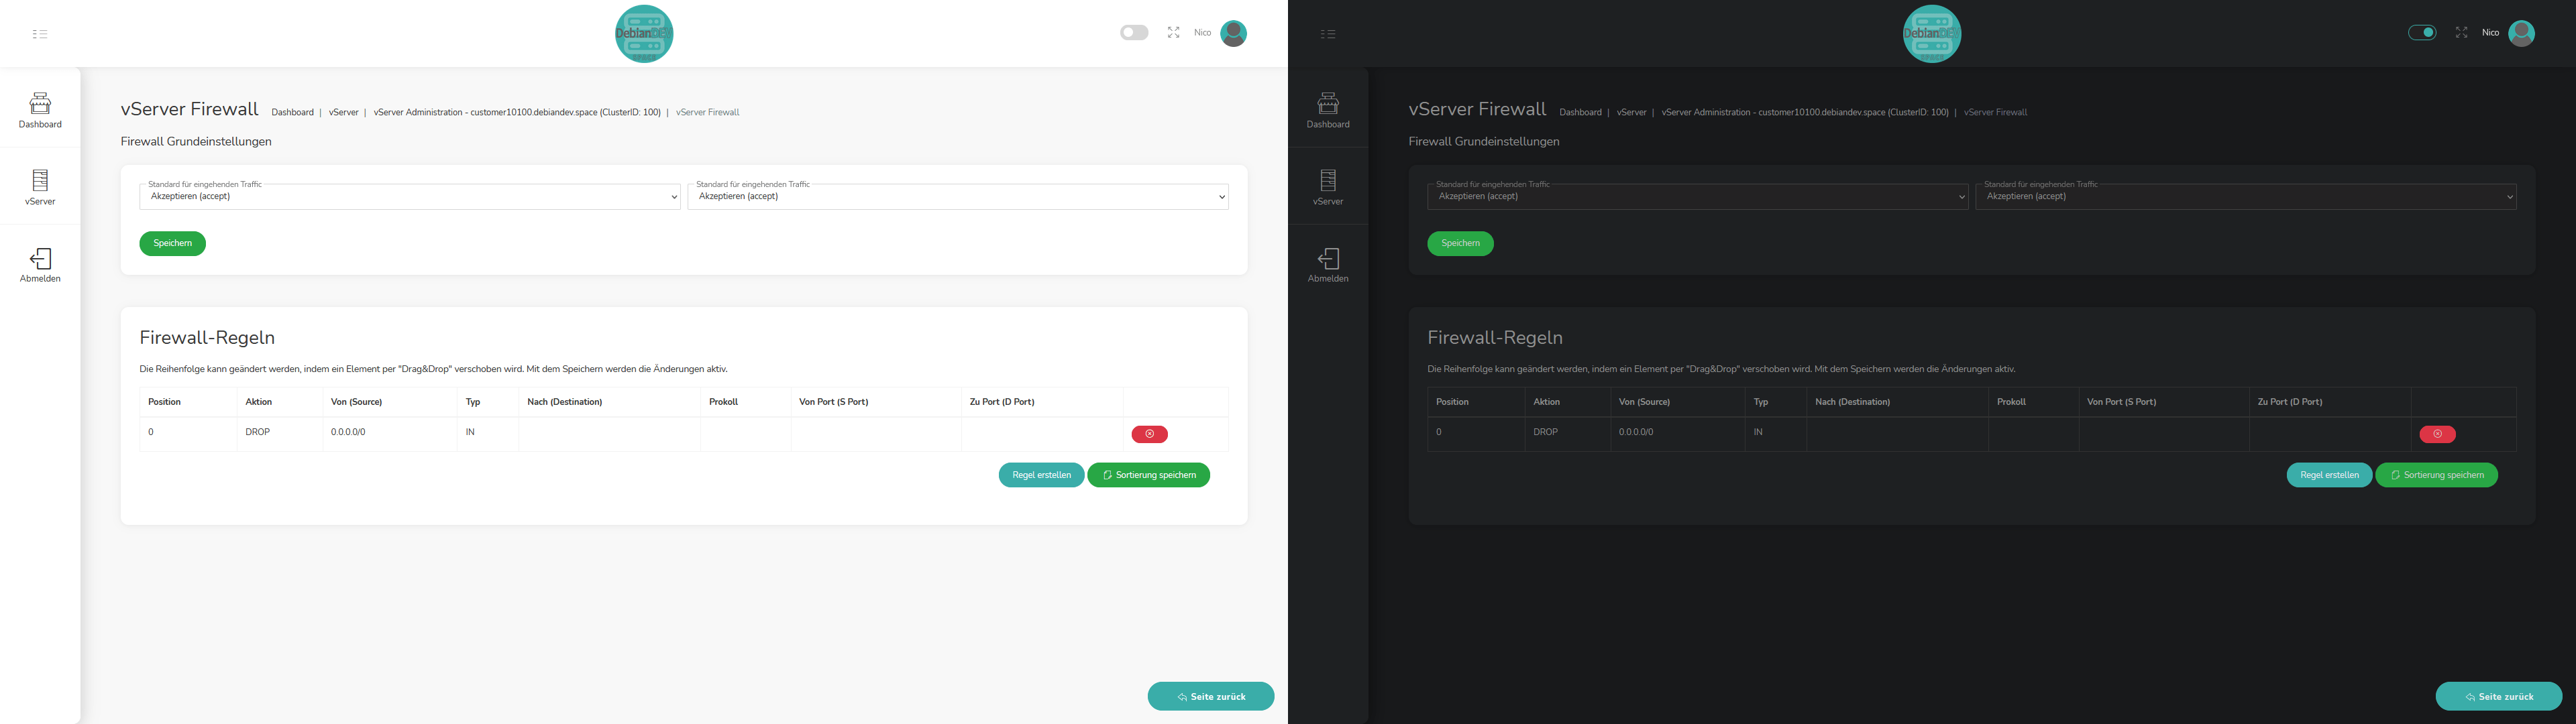The height and width of the screenshot is (724, 2576).
Task: Click Sortierung speichern in light panel
Action: (1148, 475)
